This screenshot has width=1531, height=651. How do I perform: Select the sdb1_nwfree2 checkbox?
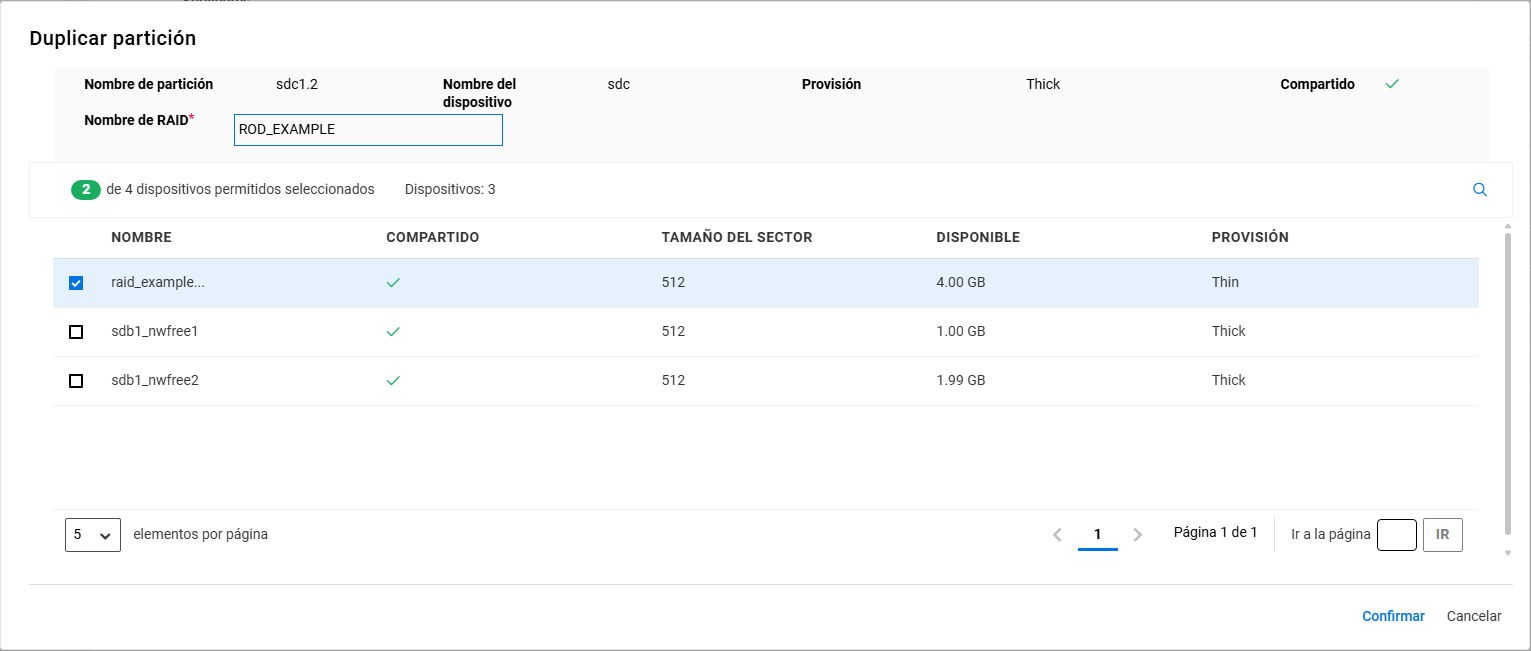click(x=76, y=381)
